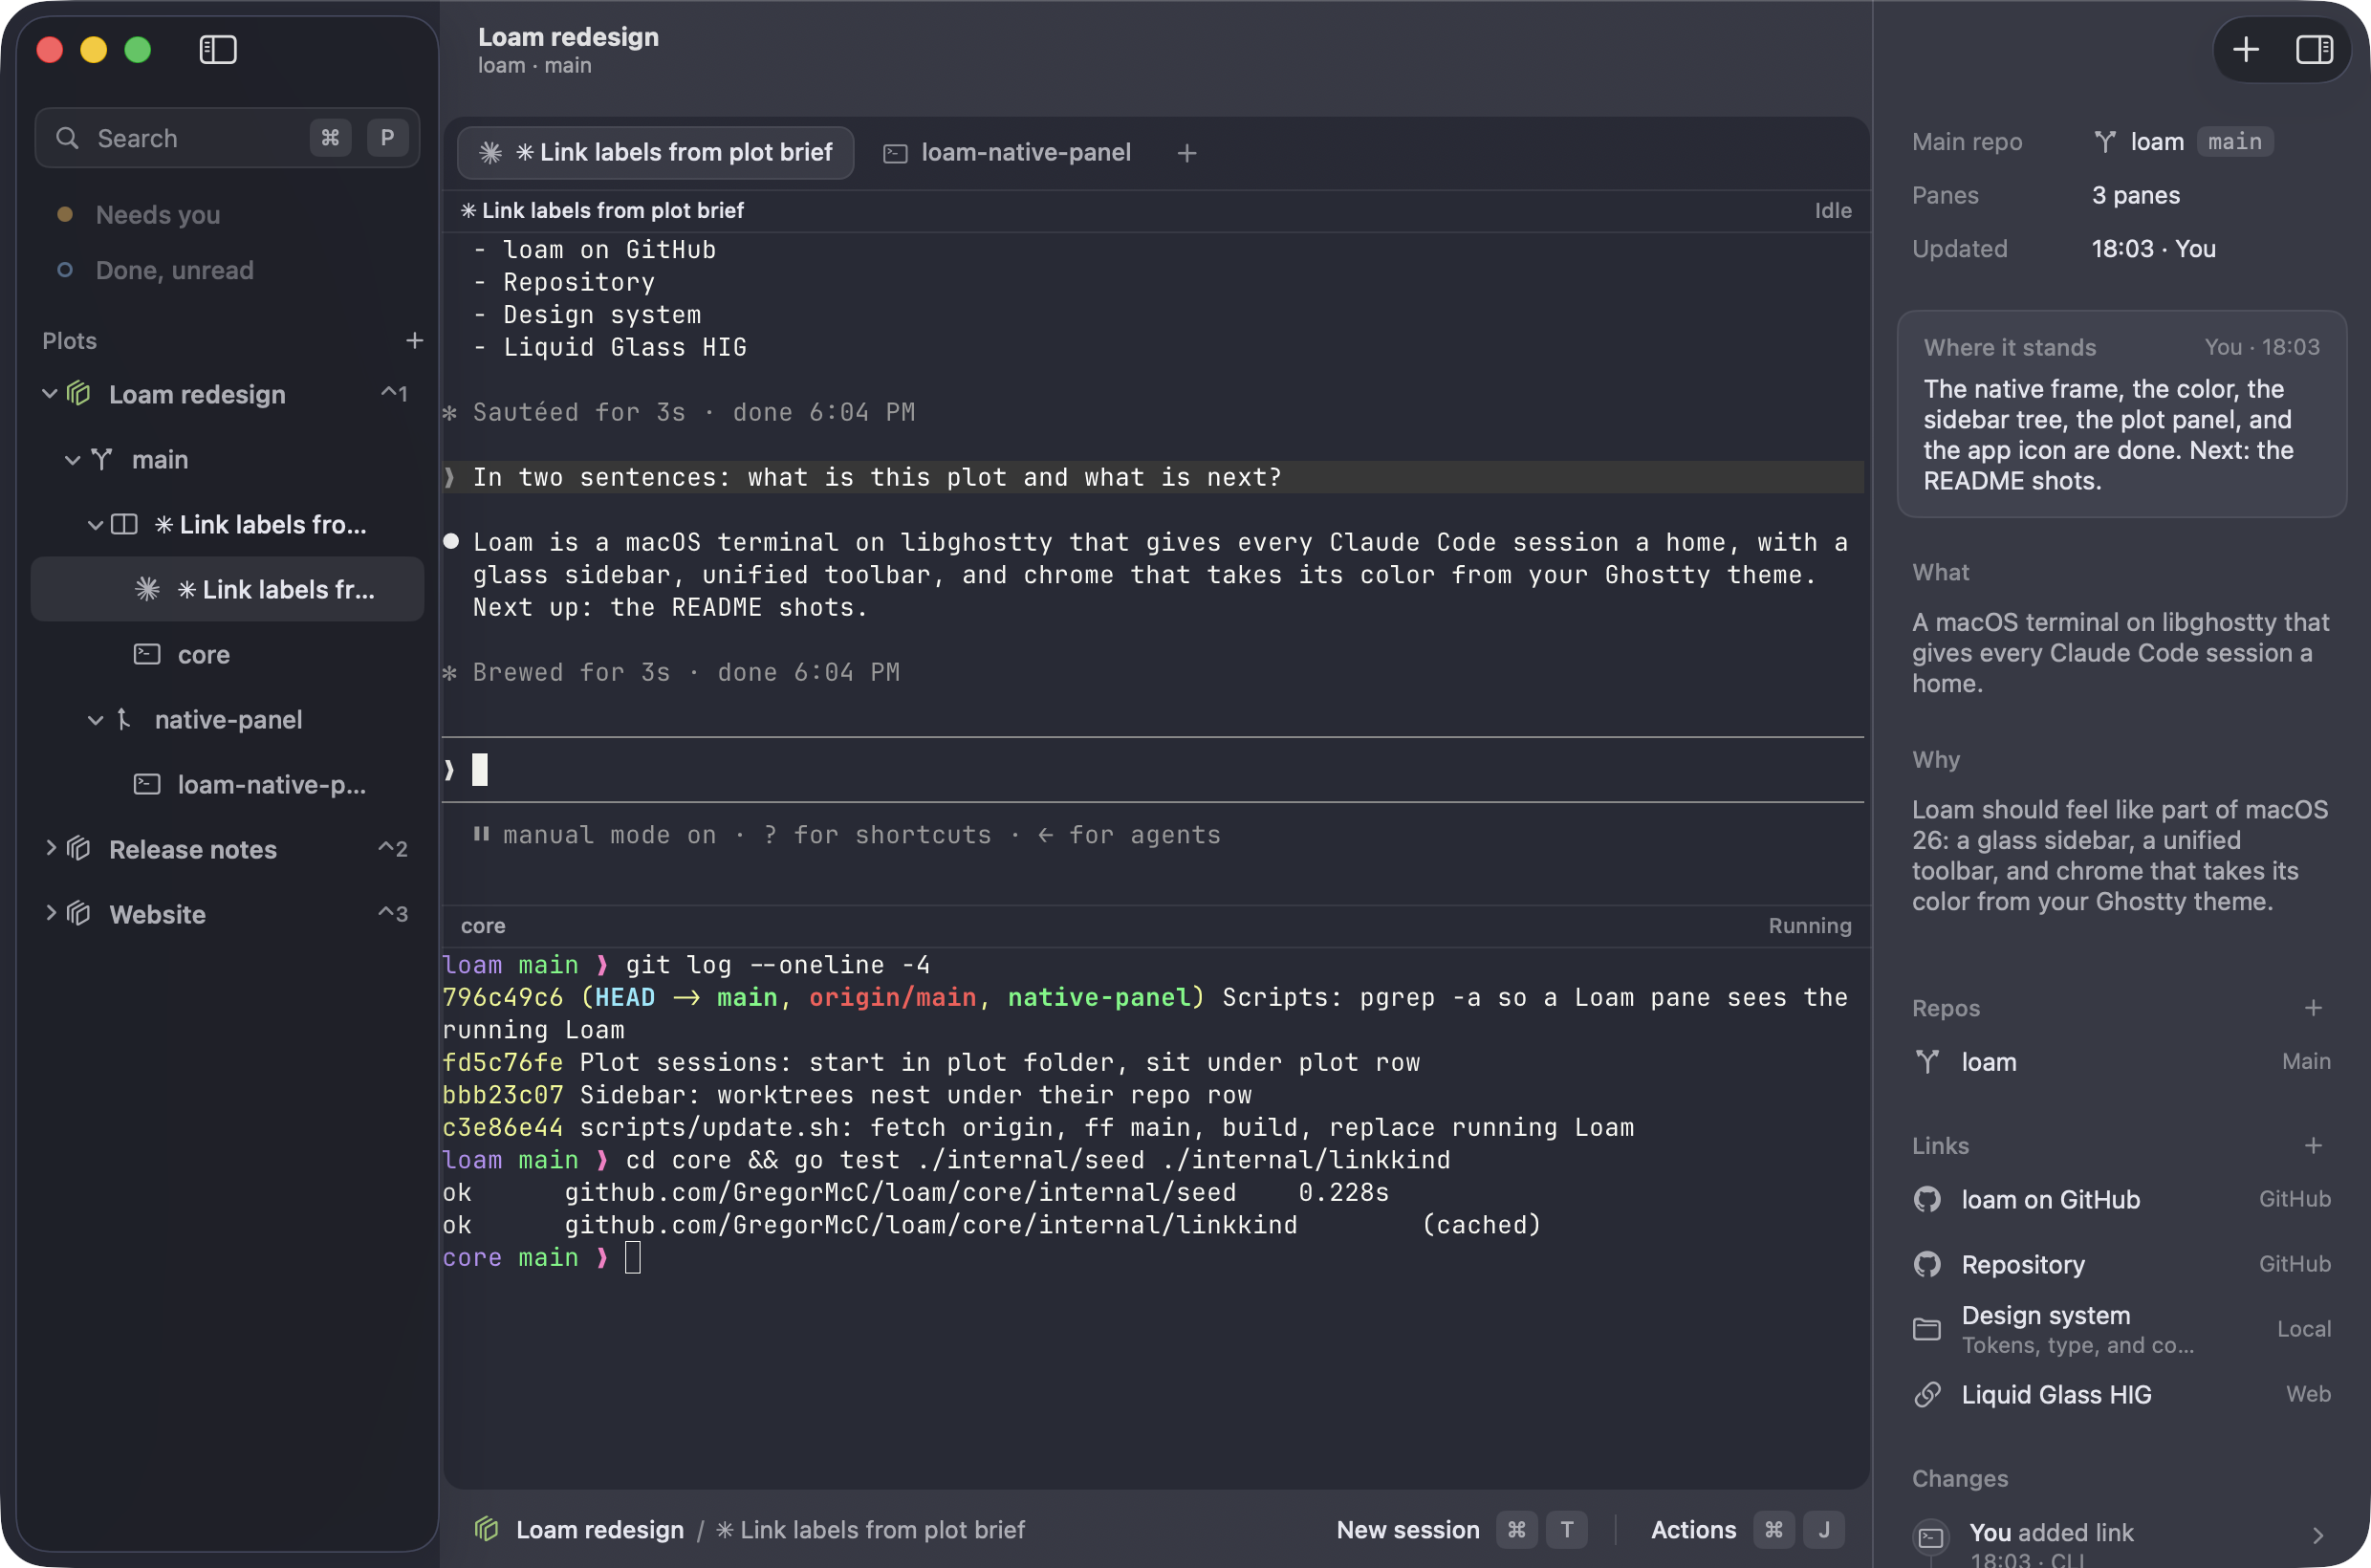This screenshot has height=1568, width=2371.
Task: Click the New session button
Action: 1408,1530
